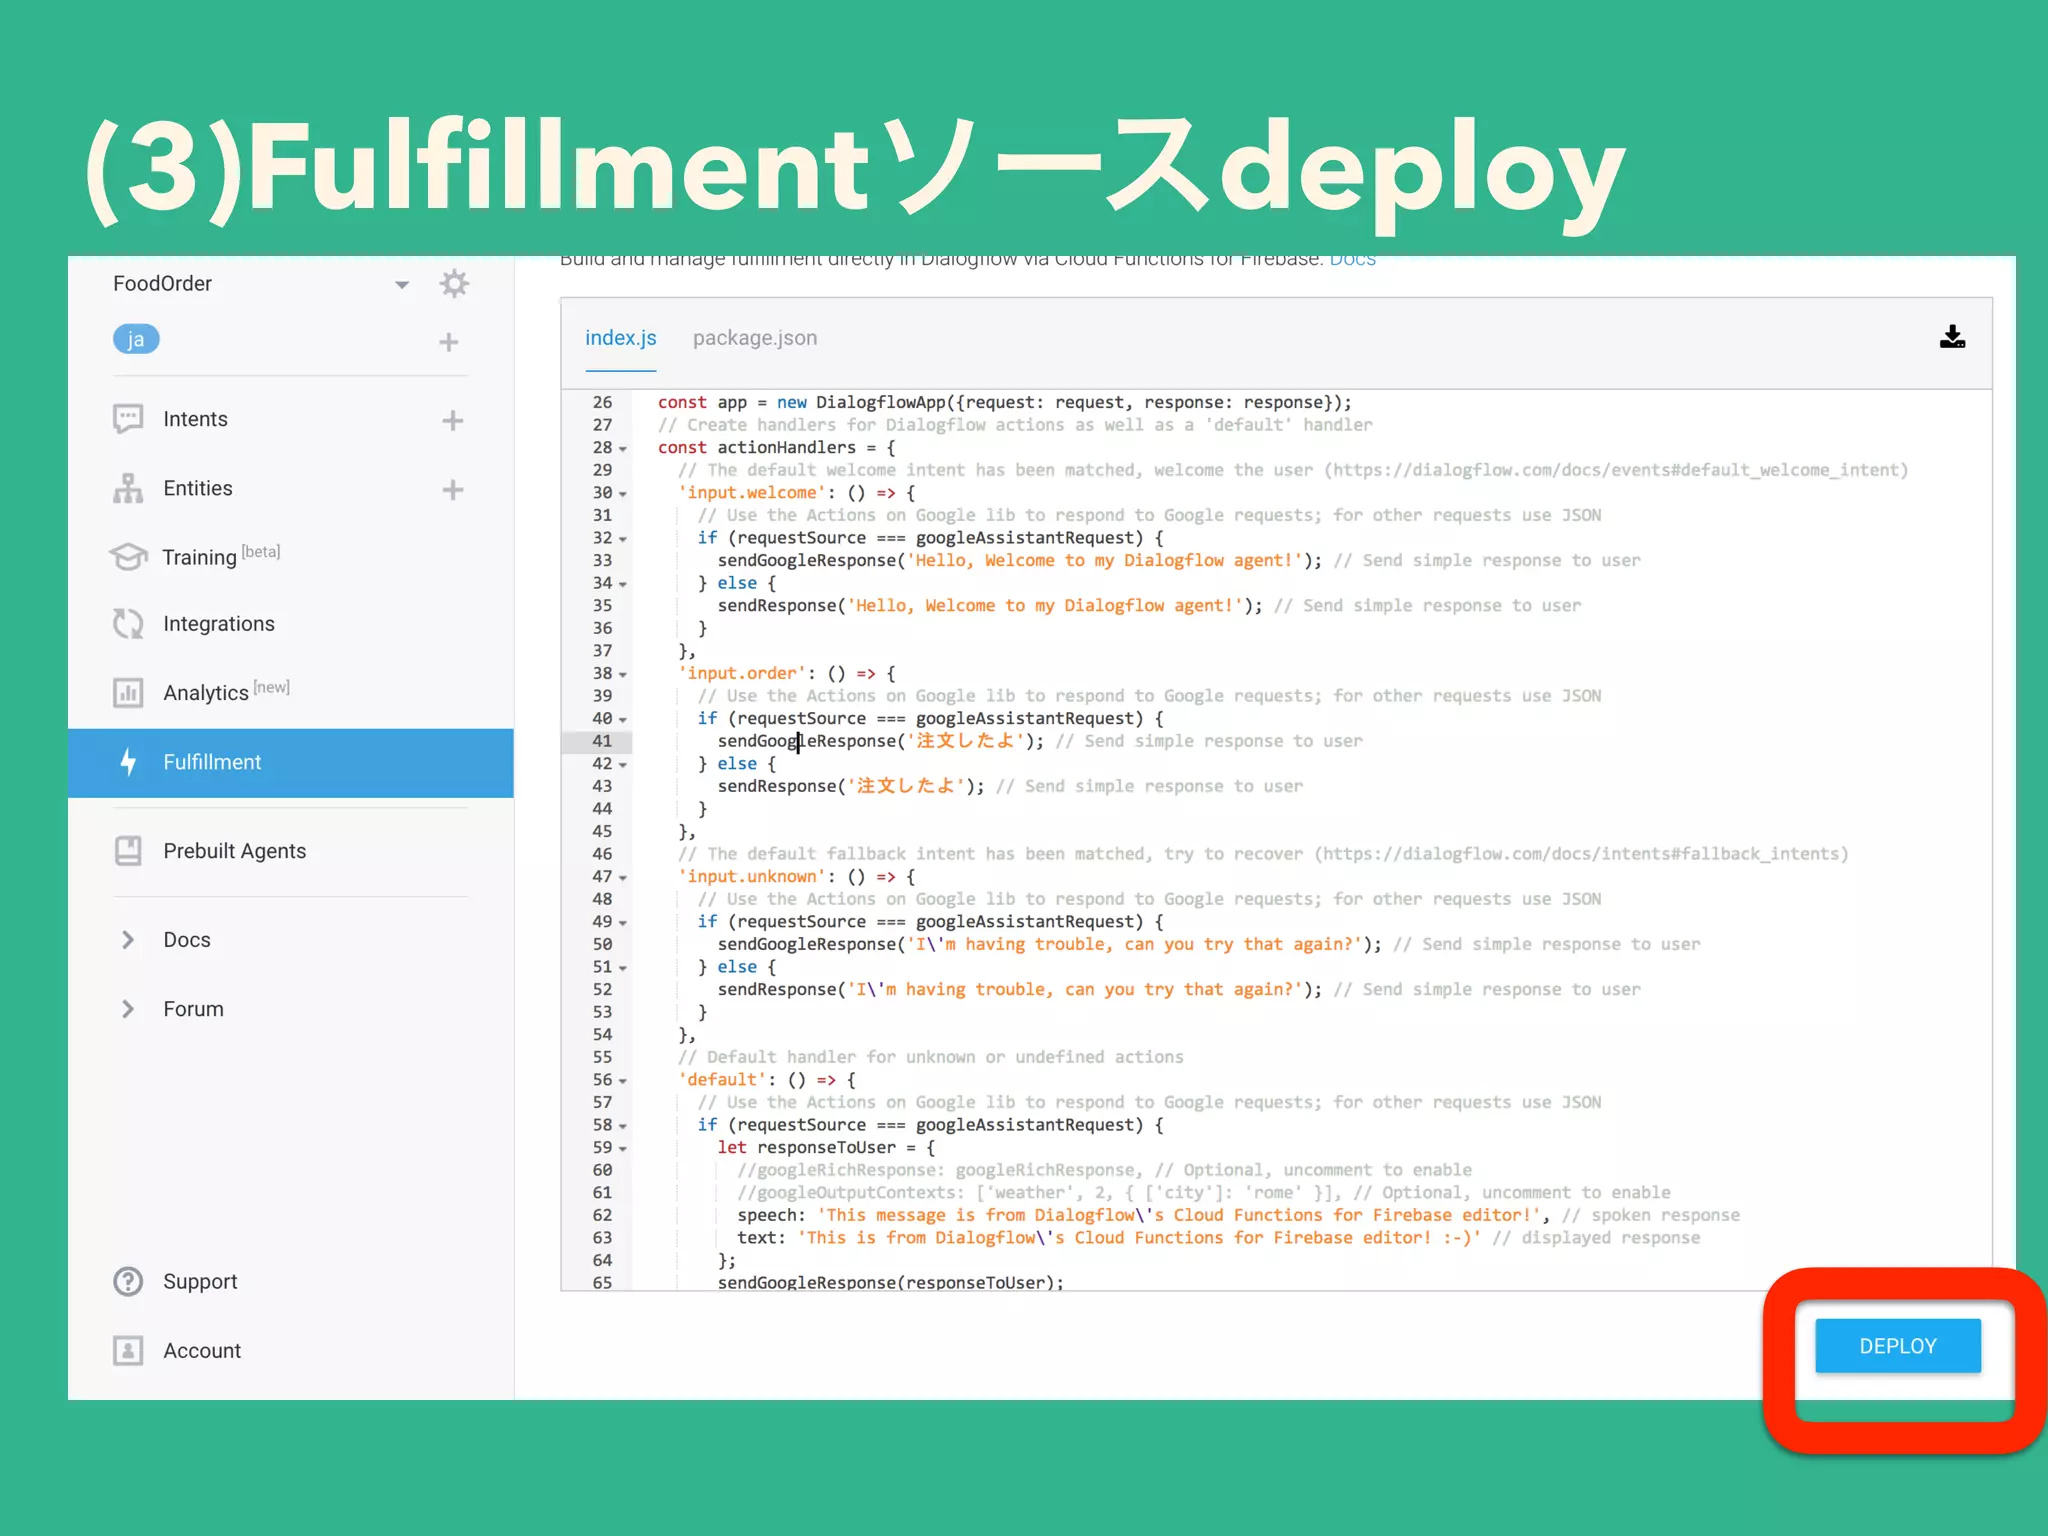This screenshot has width=2048, height=1536.
Task: Switch to index.js tab
Action: [x=621, y=338]
